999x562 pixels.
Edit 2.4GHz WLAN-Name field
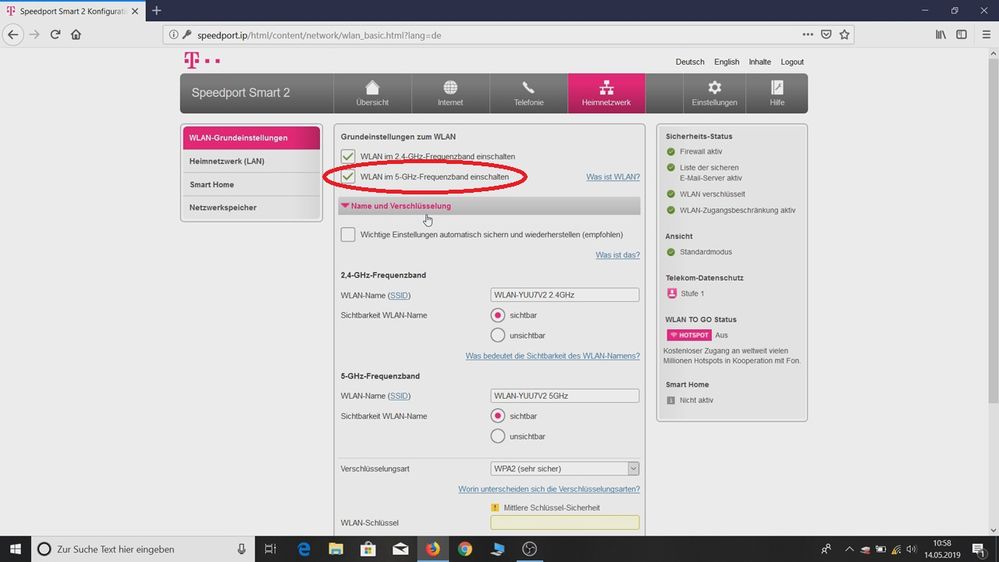[x=564, y=294]
